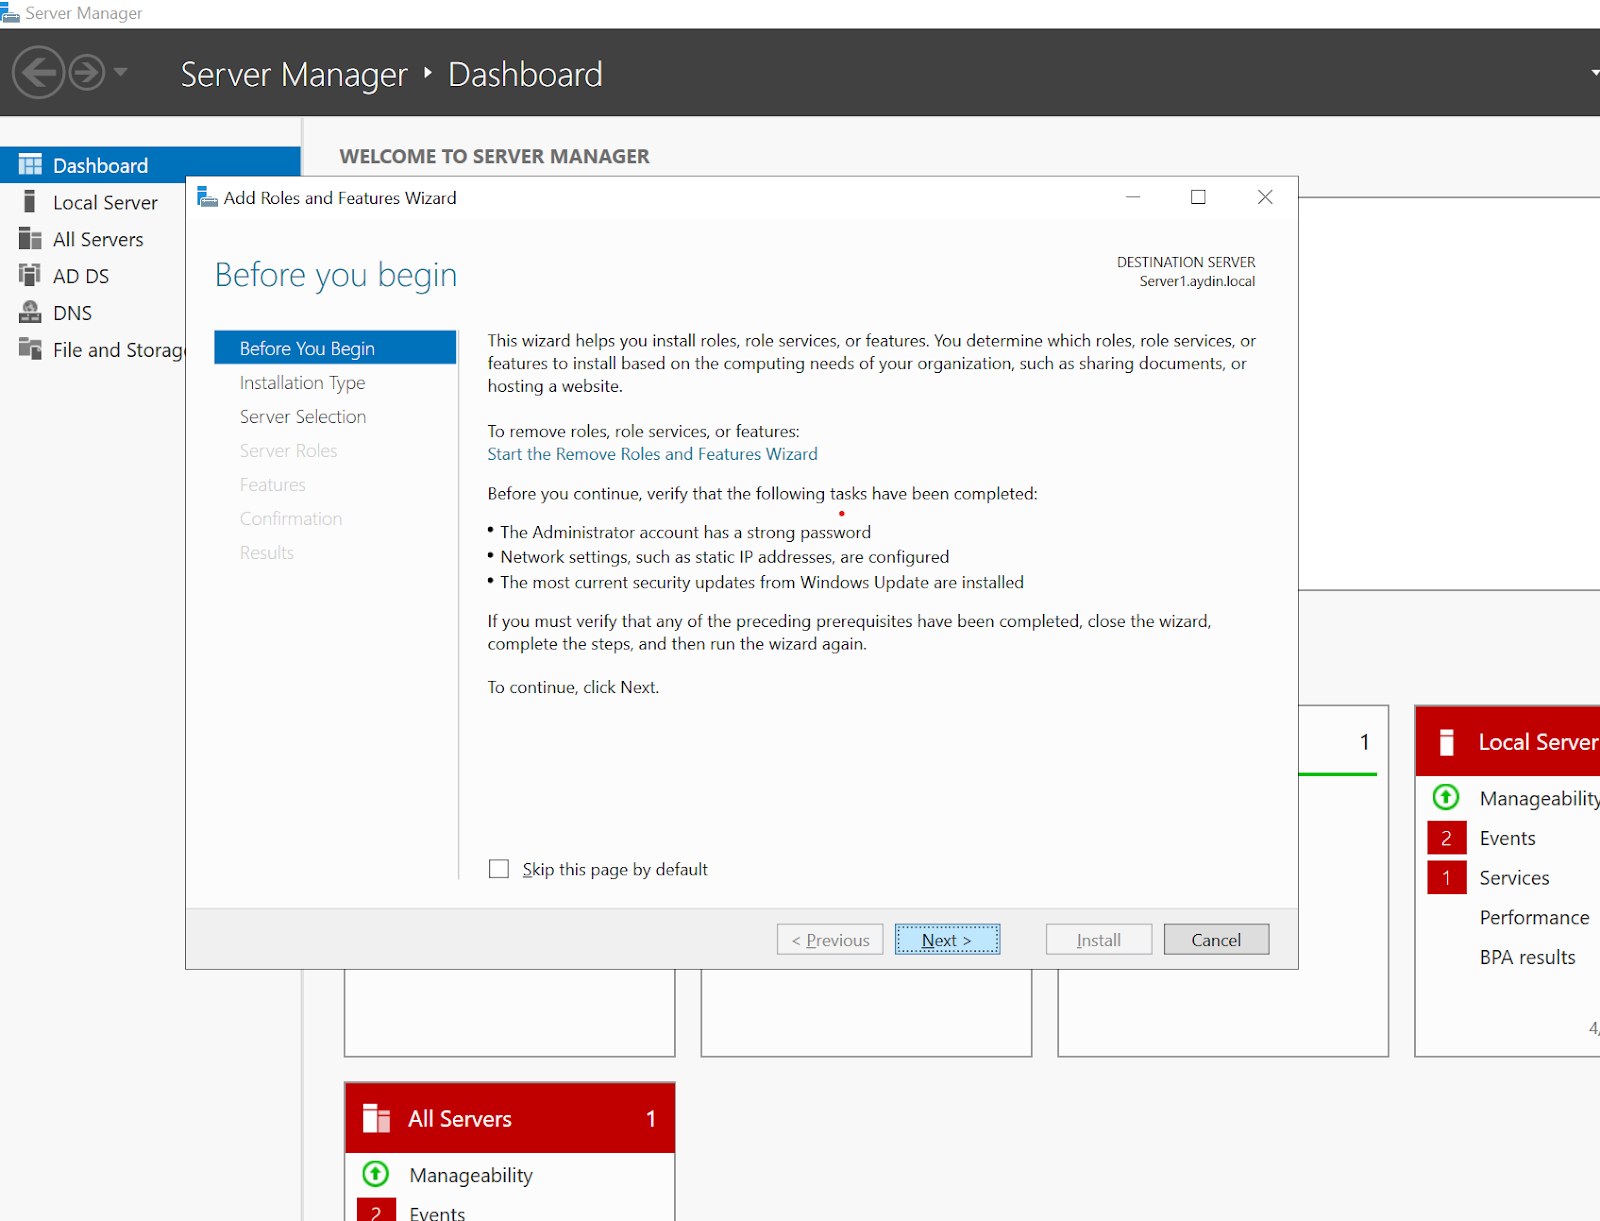The width and height of the screenshot is (1600, 1221).
Task: Click Server Manager in the breadcrumb
Action: click(294, 74)
